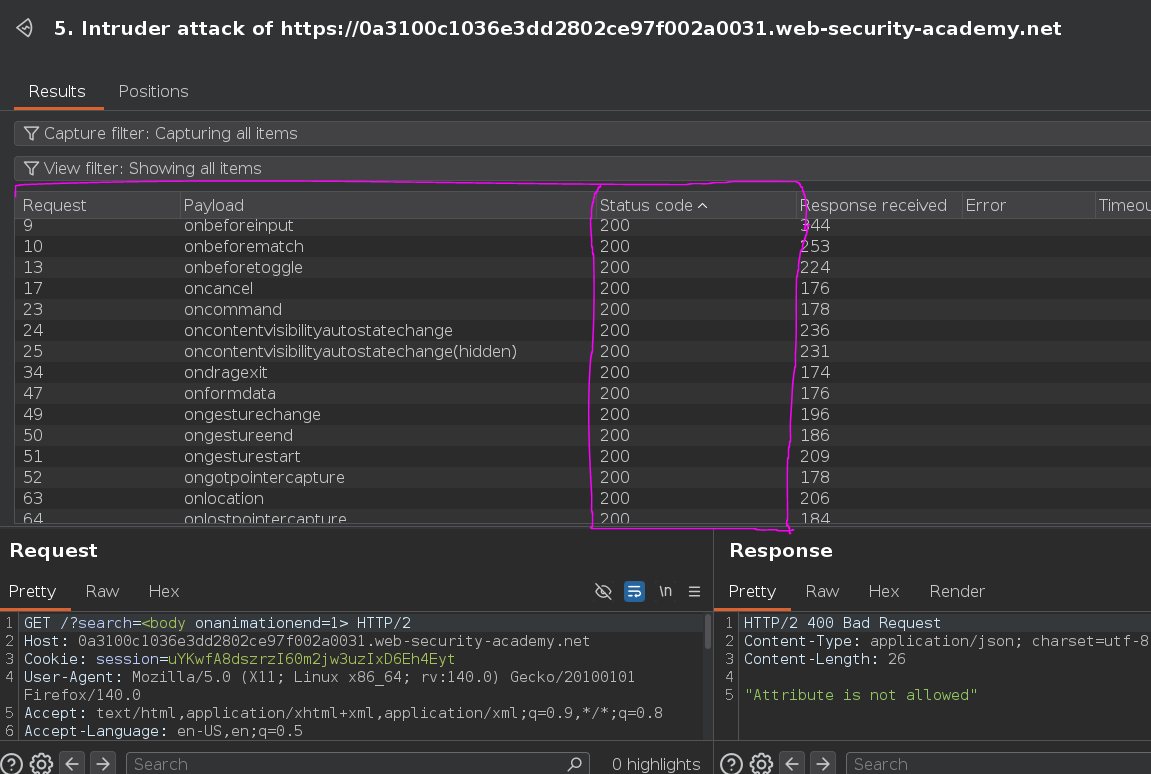Open the Request panel hamburger menu
This screenshot has height=774, width=1151.
point(694,591)
